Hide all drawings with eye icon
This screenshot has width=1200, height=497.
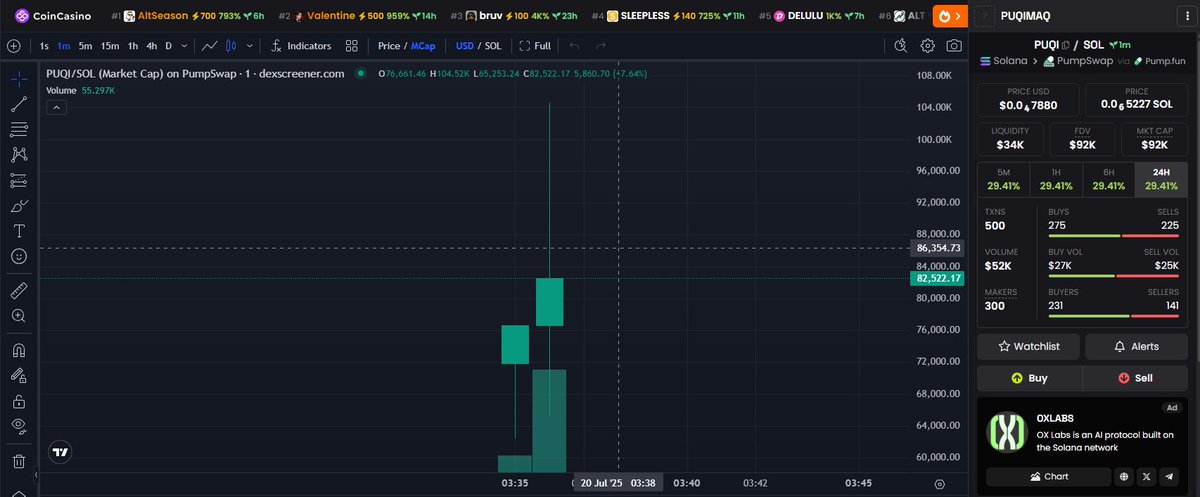click(18, 427)
